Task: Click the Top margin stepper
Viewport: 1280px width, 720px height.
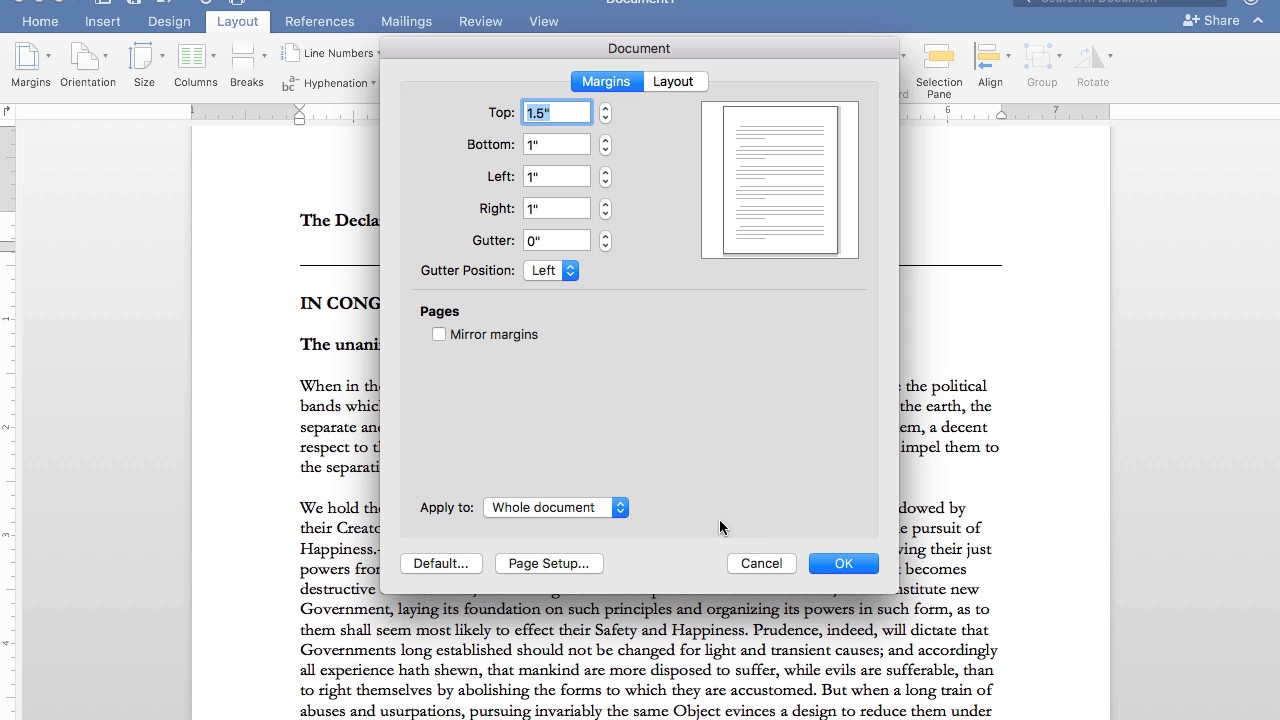Action: (x=605, y=113)
